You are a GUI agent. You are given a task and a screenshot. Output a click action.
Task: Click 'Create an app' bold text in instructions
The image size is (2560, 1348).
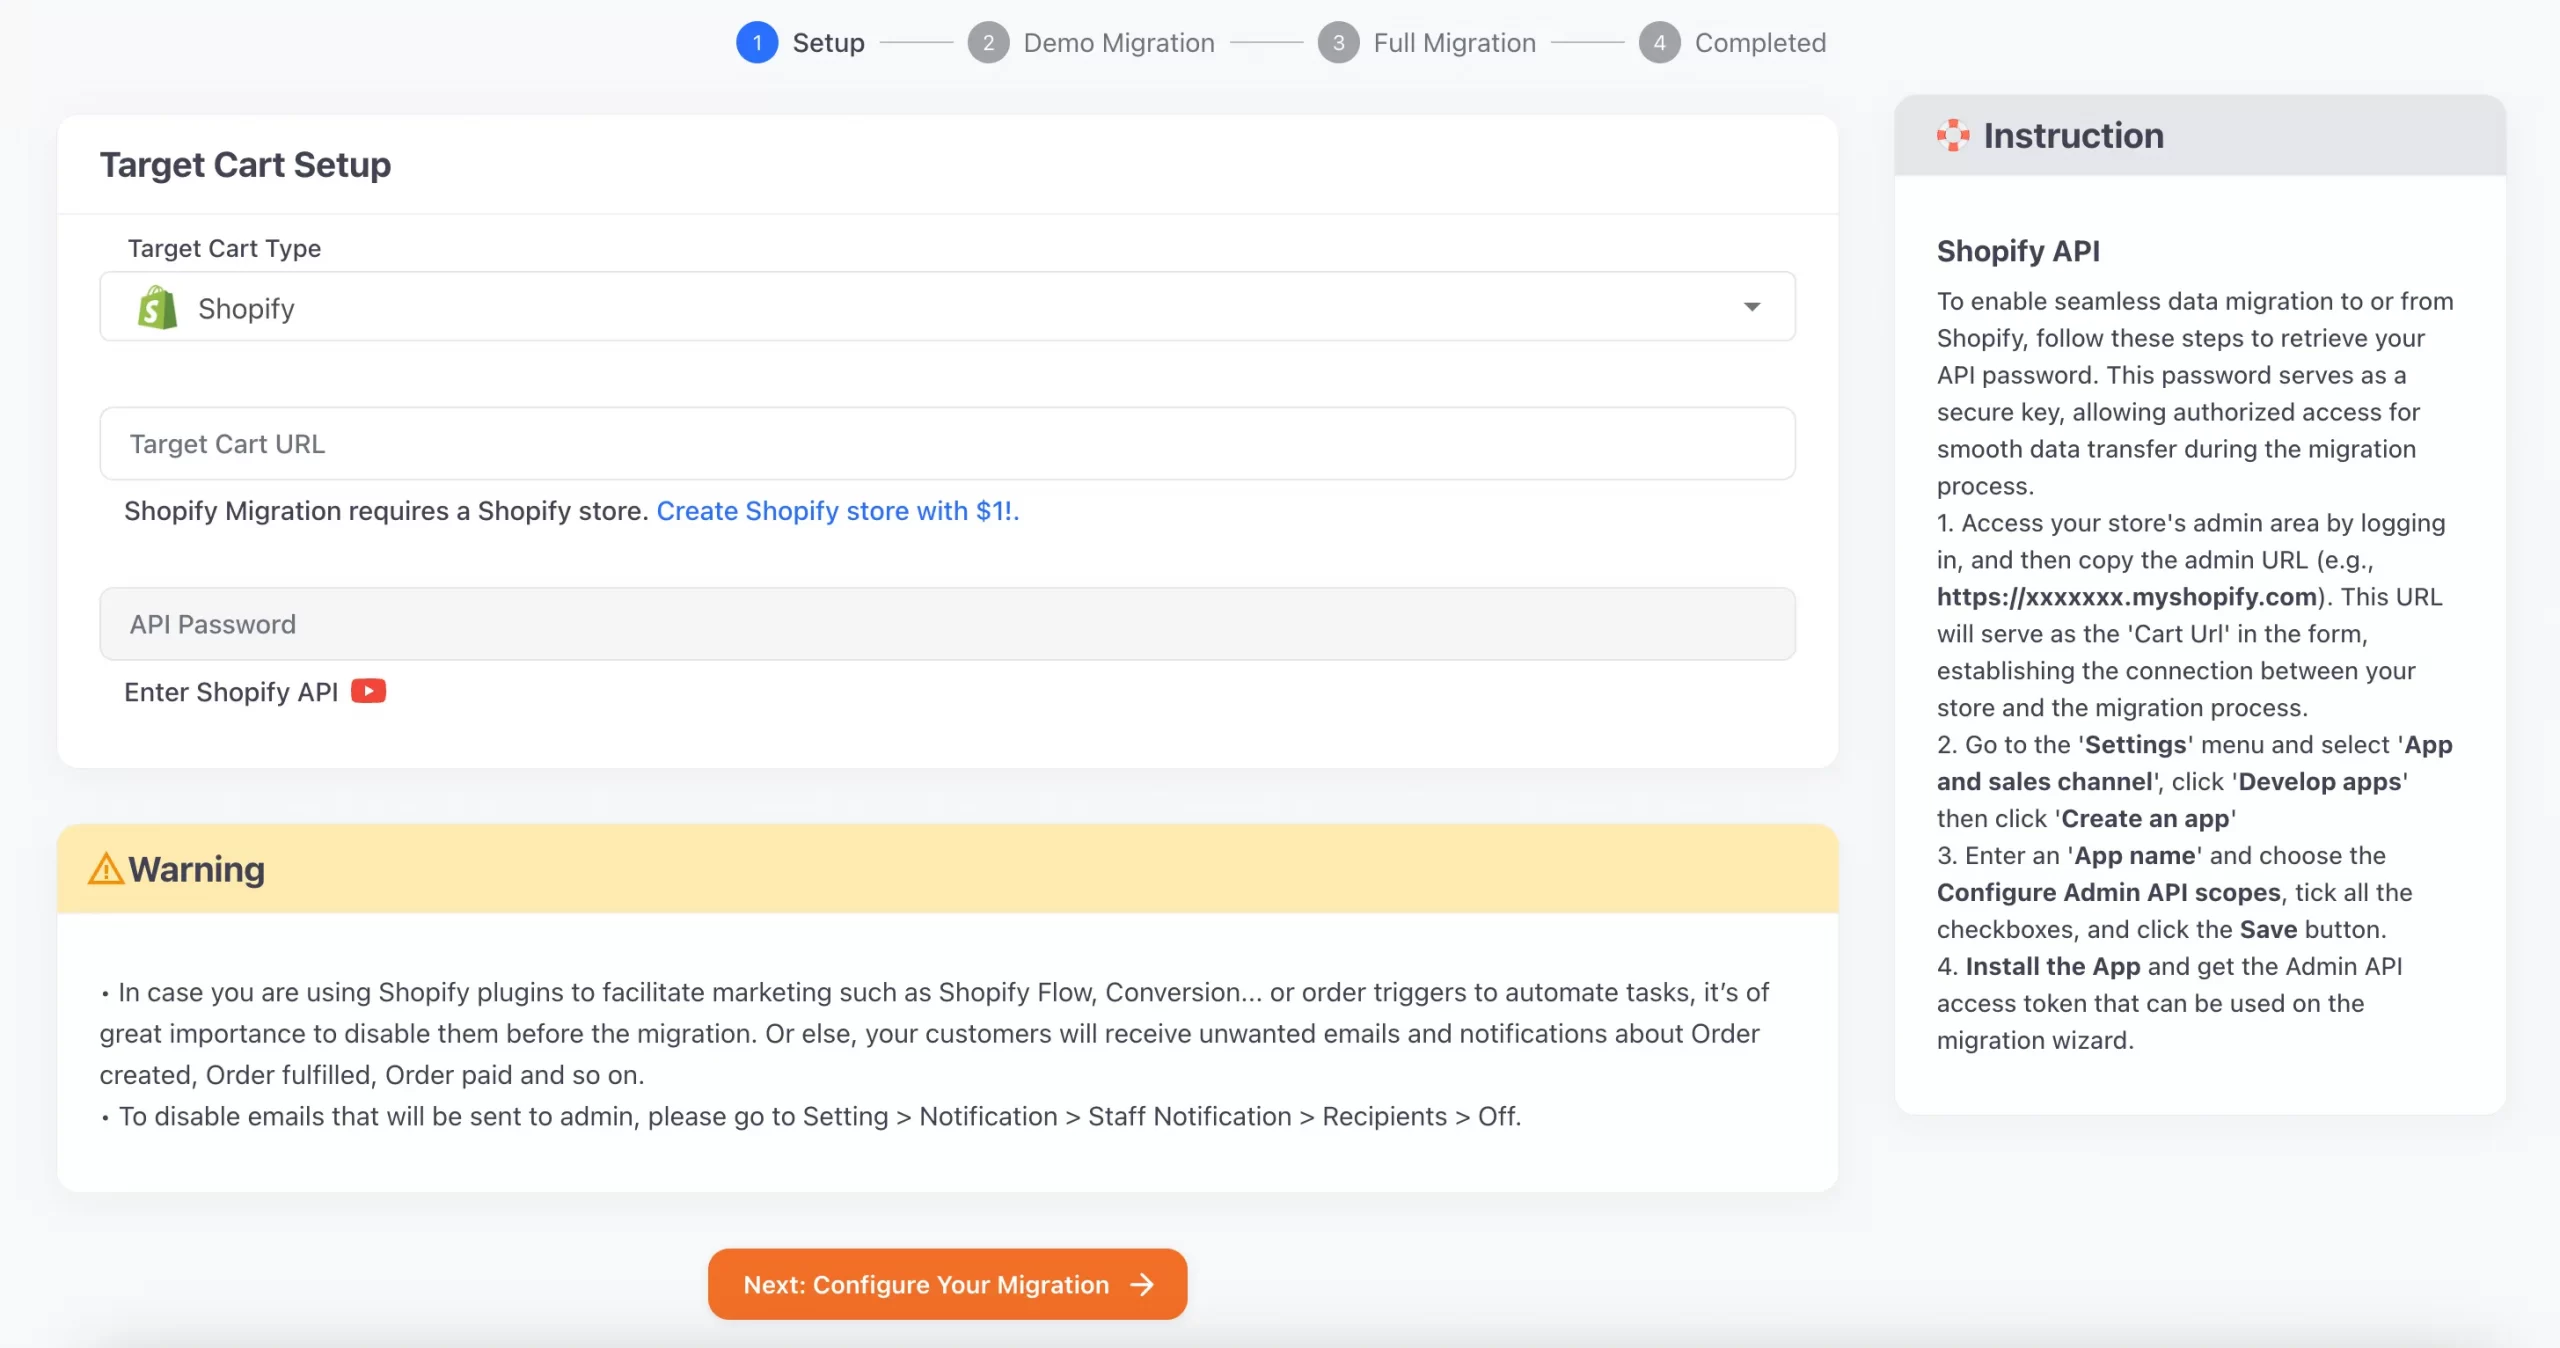(x=2145, y=819)
